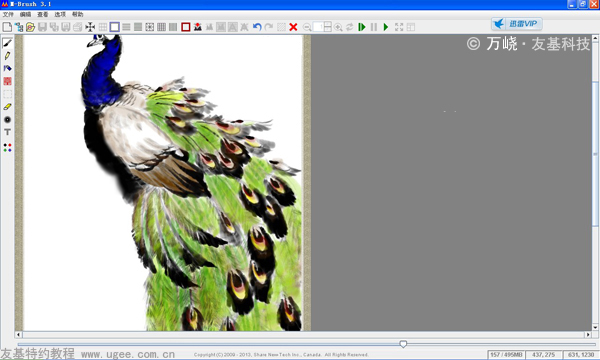Click the zoom in magnifier
The width and height of the screenshot is (600, 360).
338,27
